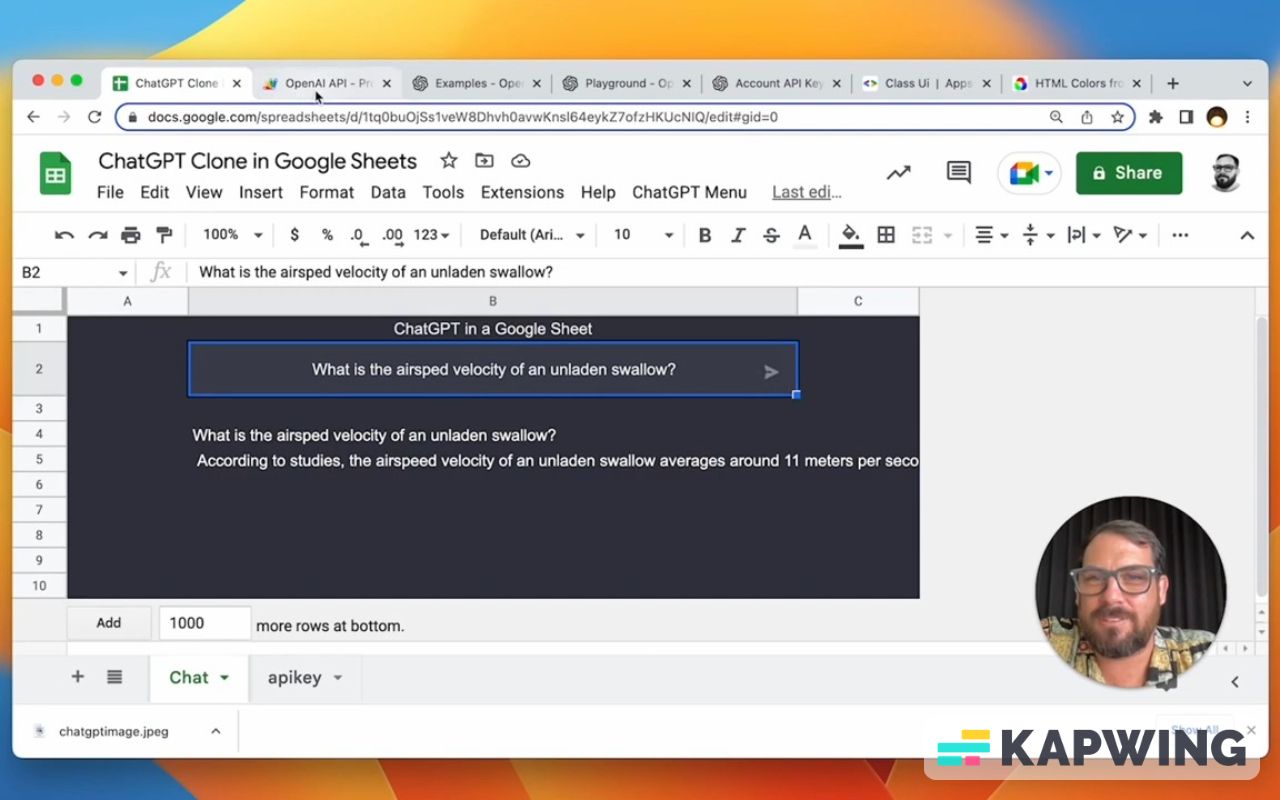1280x800 pixels.
Task: Click the Last edit link
Action: click(x=806, y=192)
